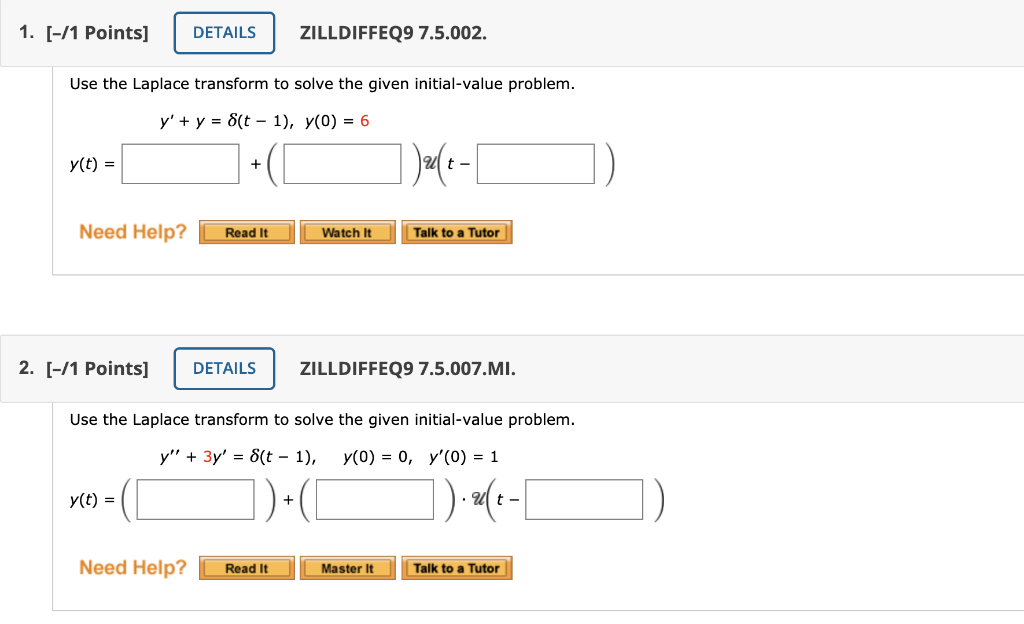1024x624 pixels.
Task: Open DETAILS for problem 2
Action: tap(224, 368)
